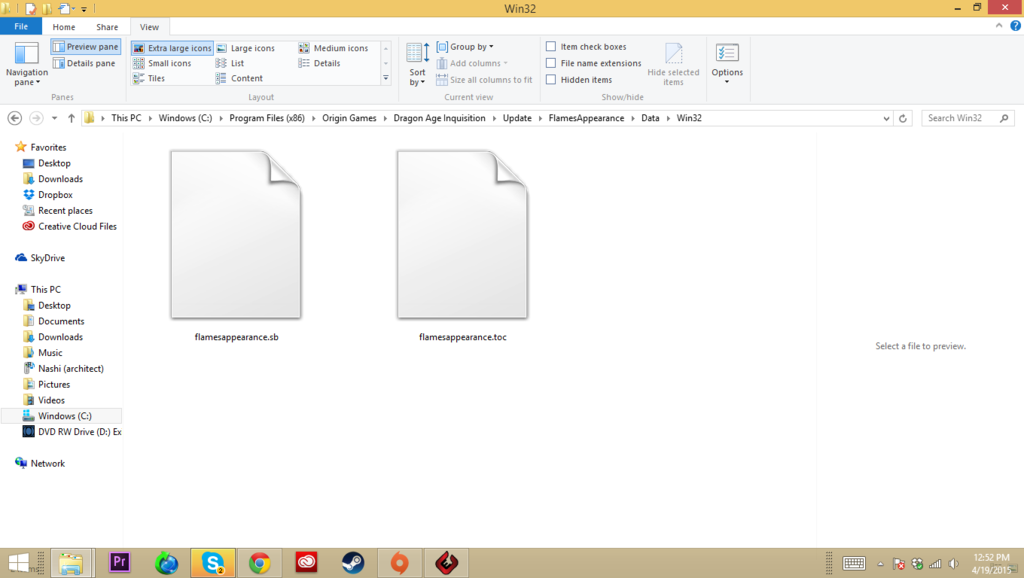Switch to the Share tab
The width and height of the screenshot is (1024, 578).
(x=106, y=27)
